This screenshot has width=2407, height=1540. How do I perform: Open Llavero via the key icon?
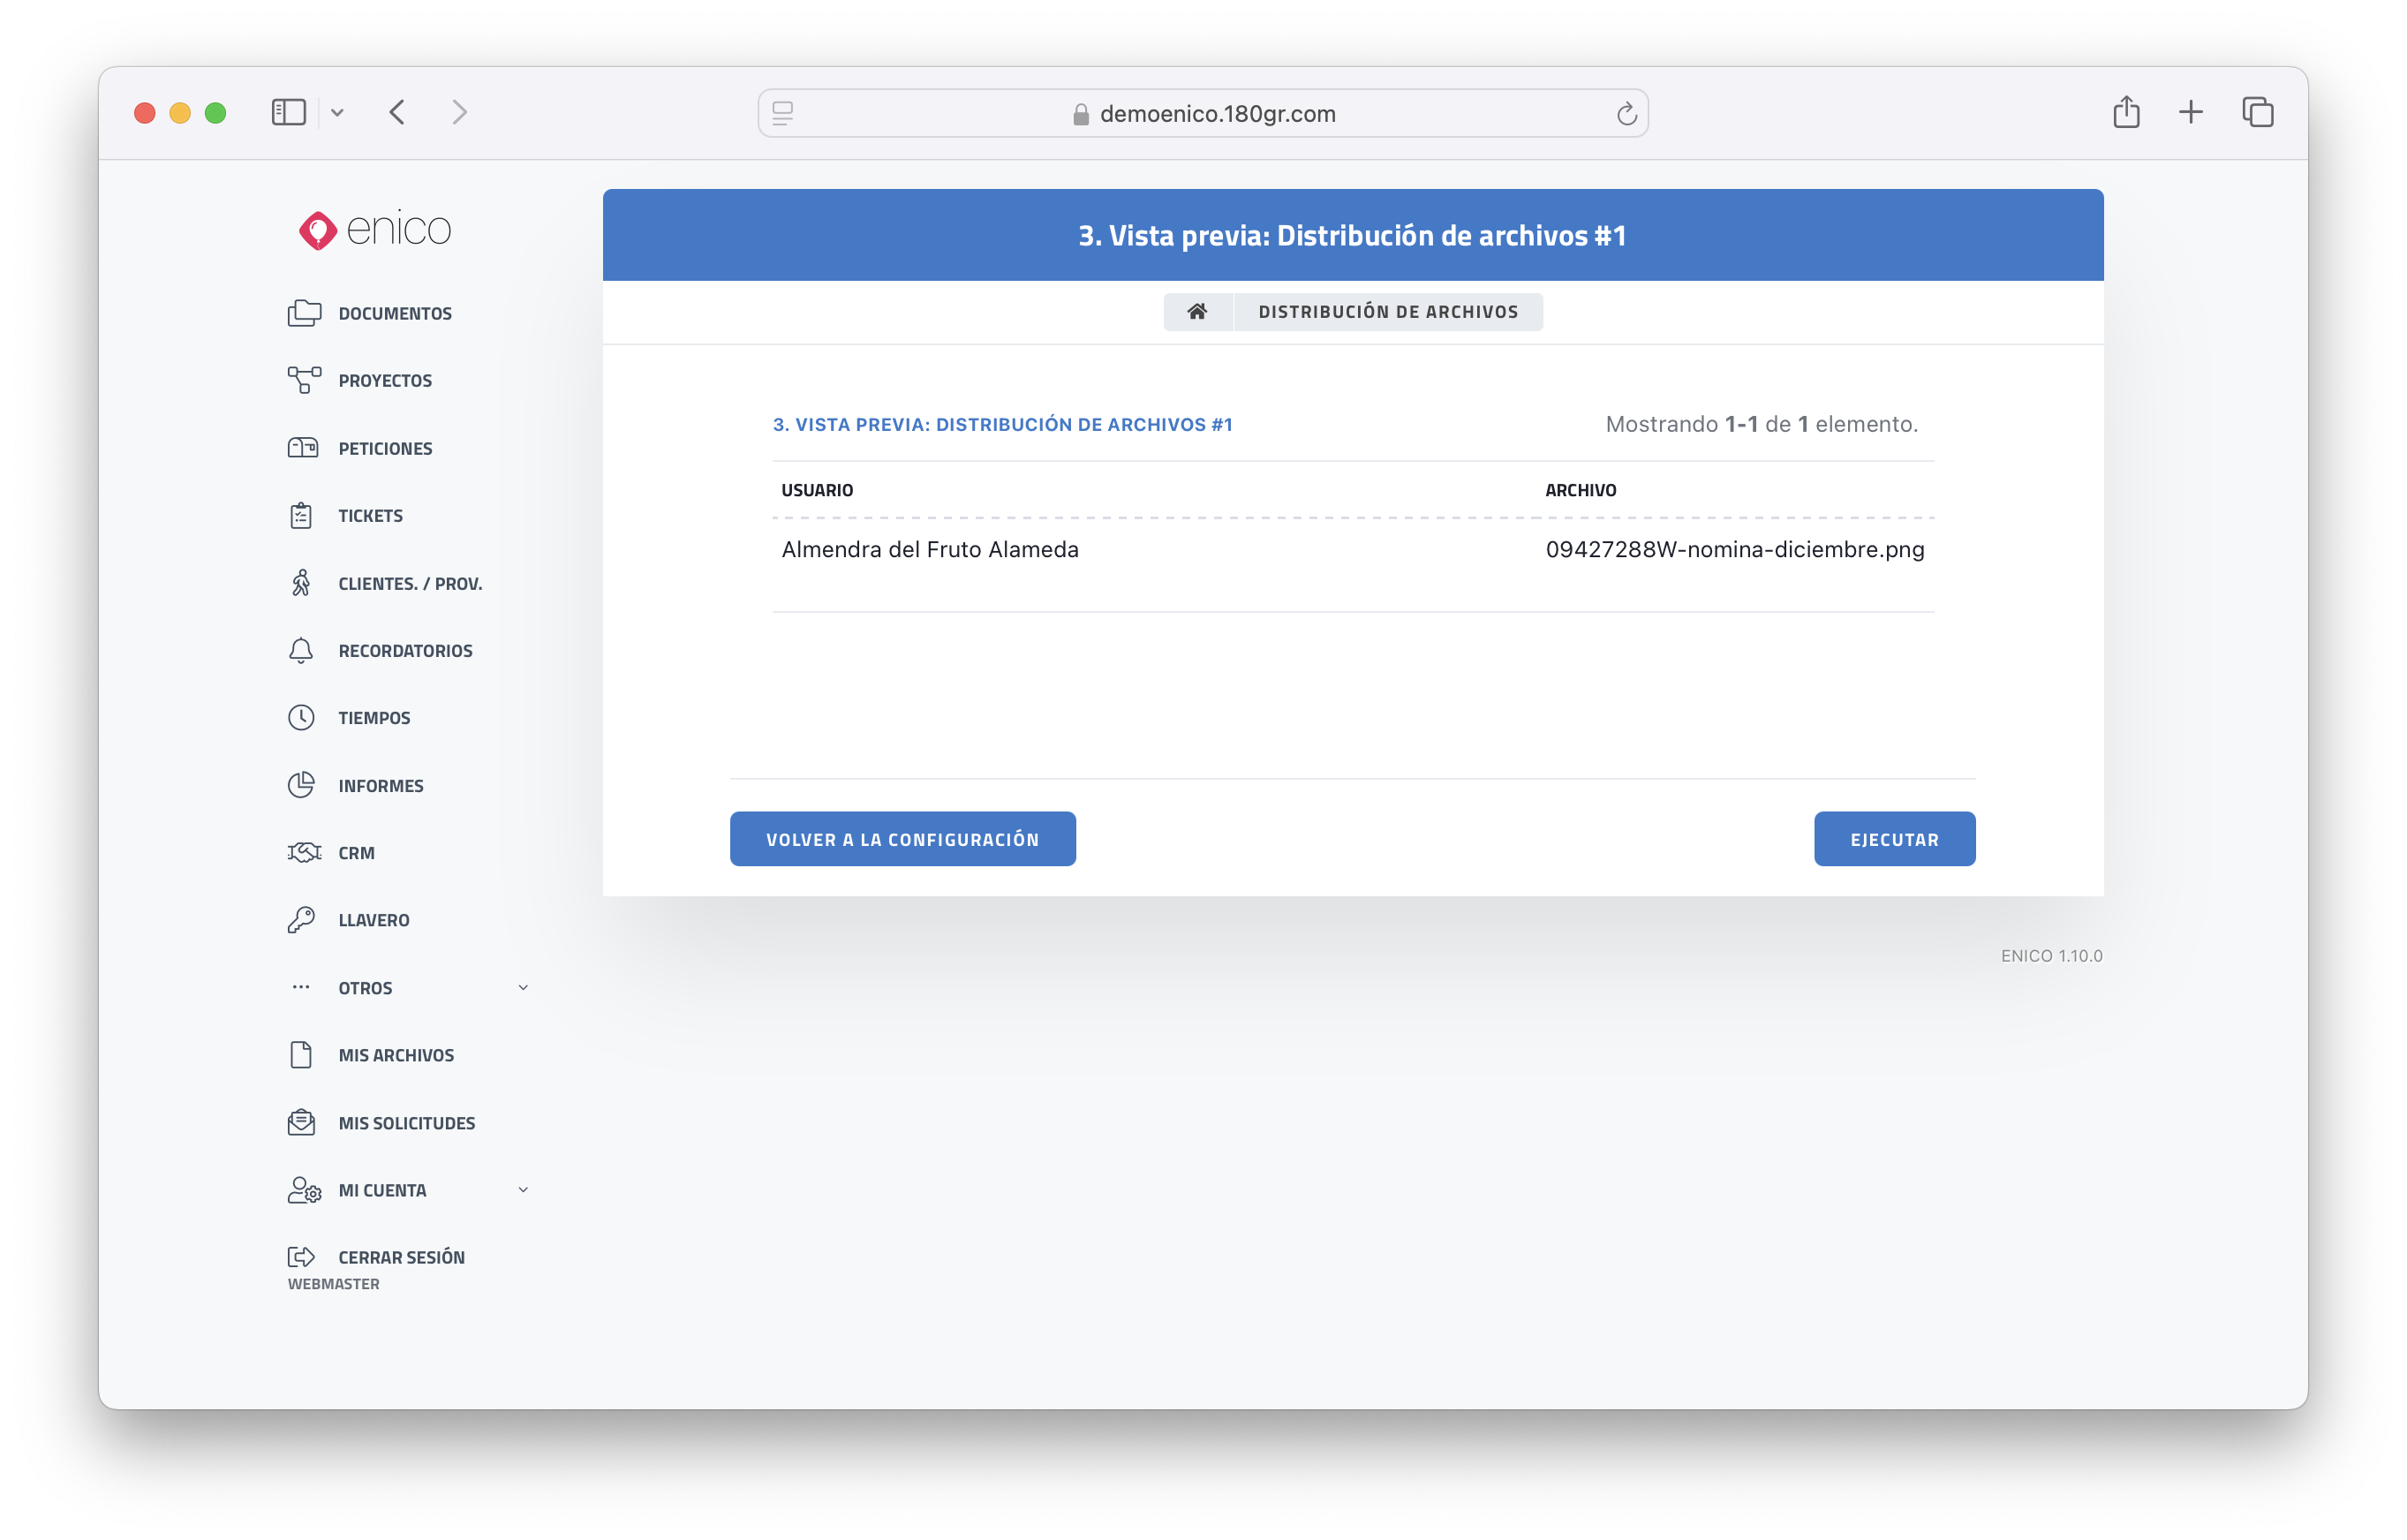coord(301,920)
